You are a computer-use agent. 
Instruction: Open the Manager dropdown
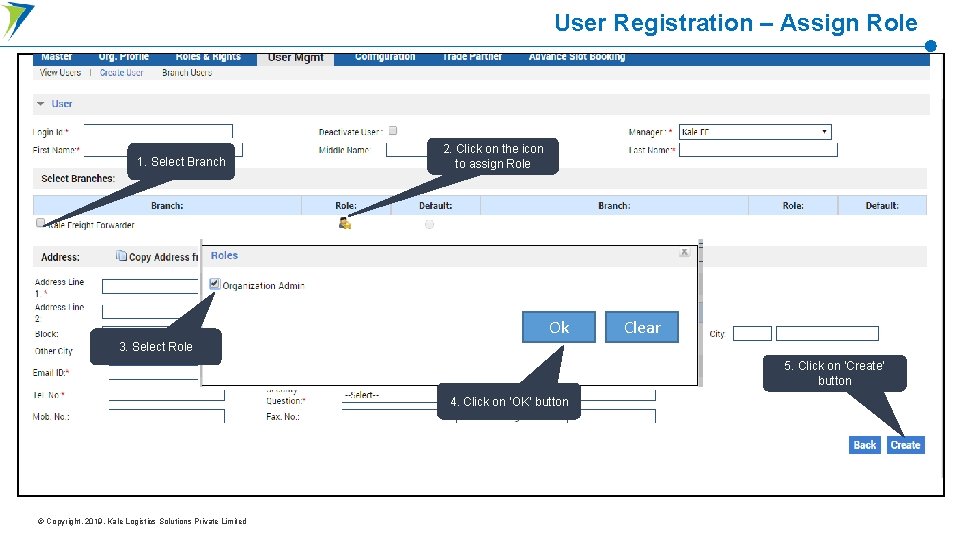pos(755,132)
